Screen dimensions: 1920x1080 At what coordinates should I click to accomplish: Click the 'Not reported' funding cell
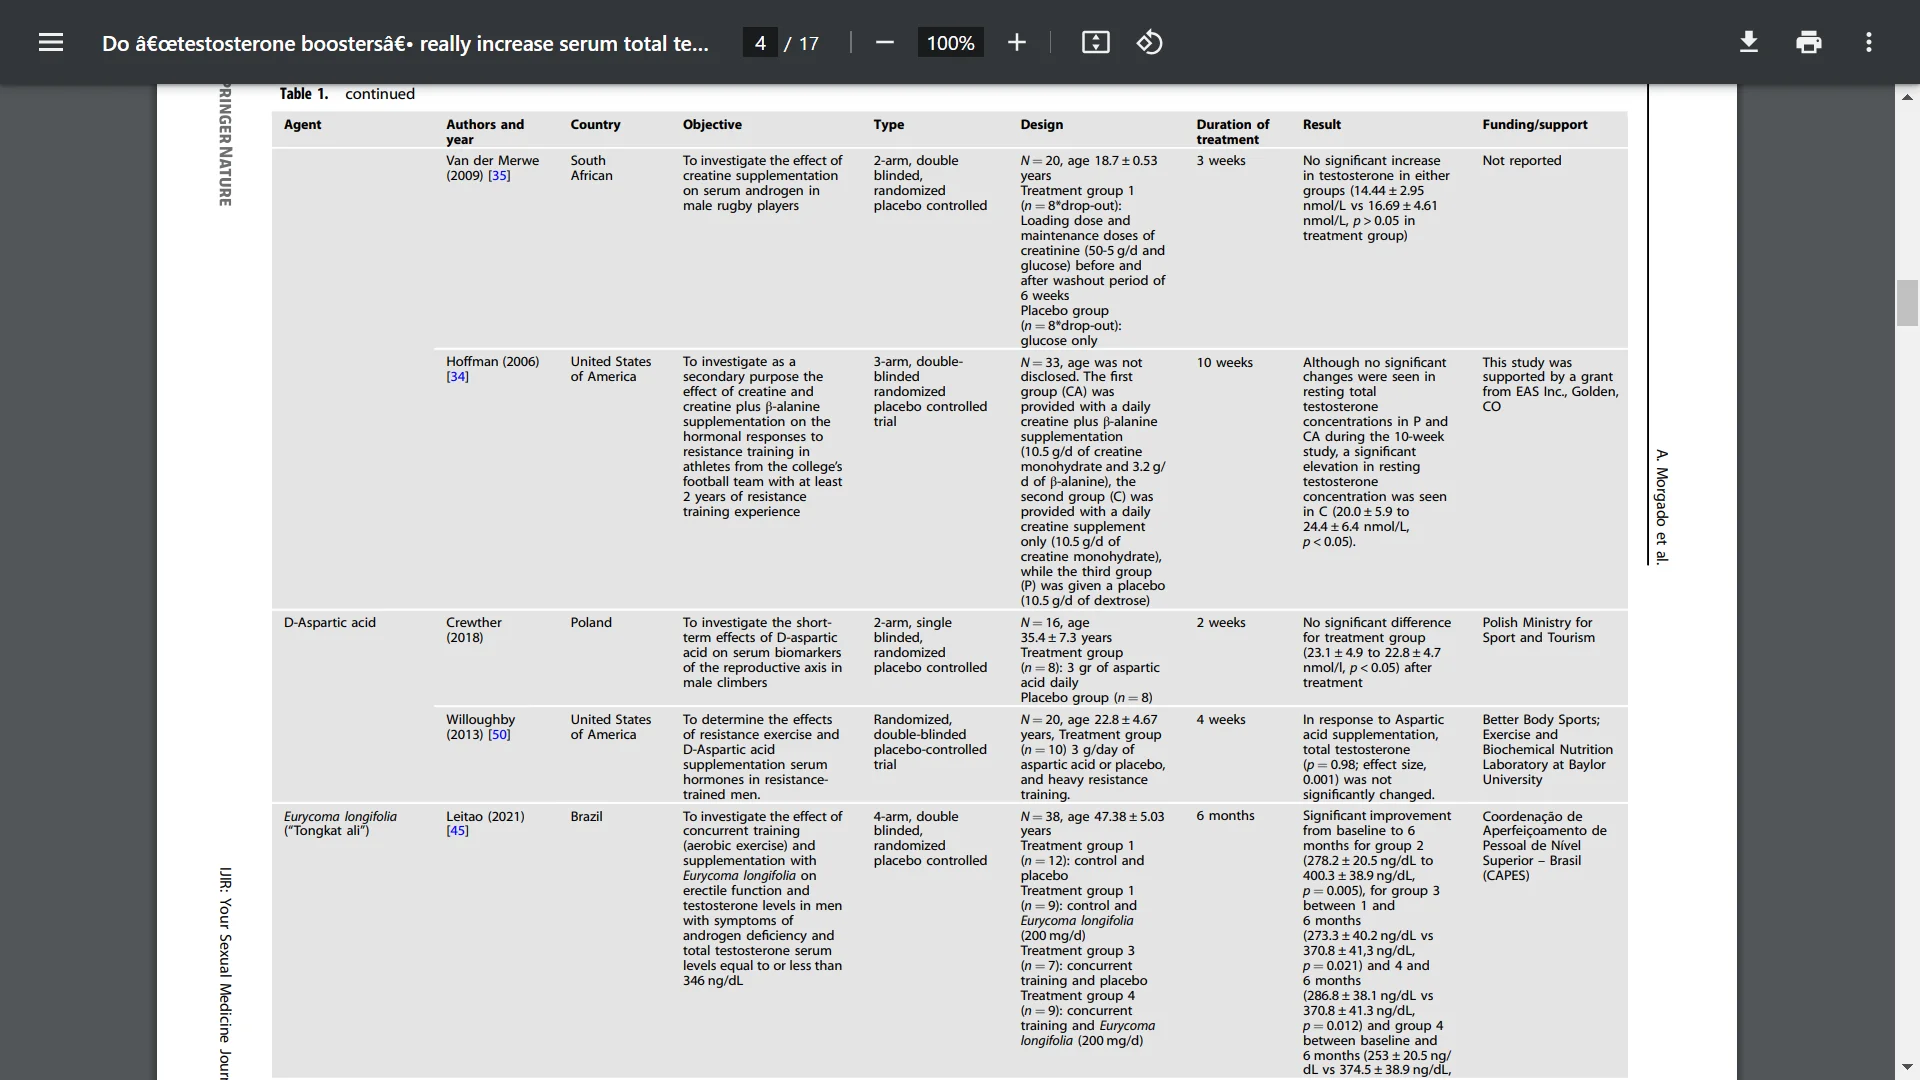coord(1521,161)
